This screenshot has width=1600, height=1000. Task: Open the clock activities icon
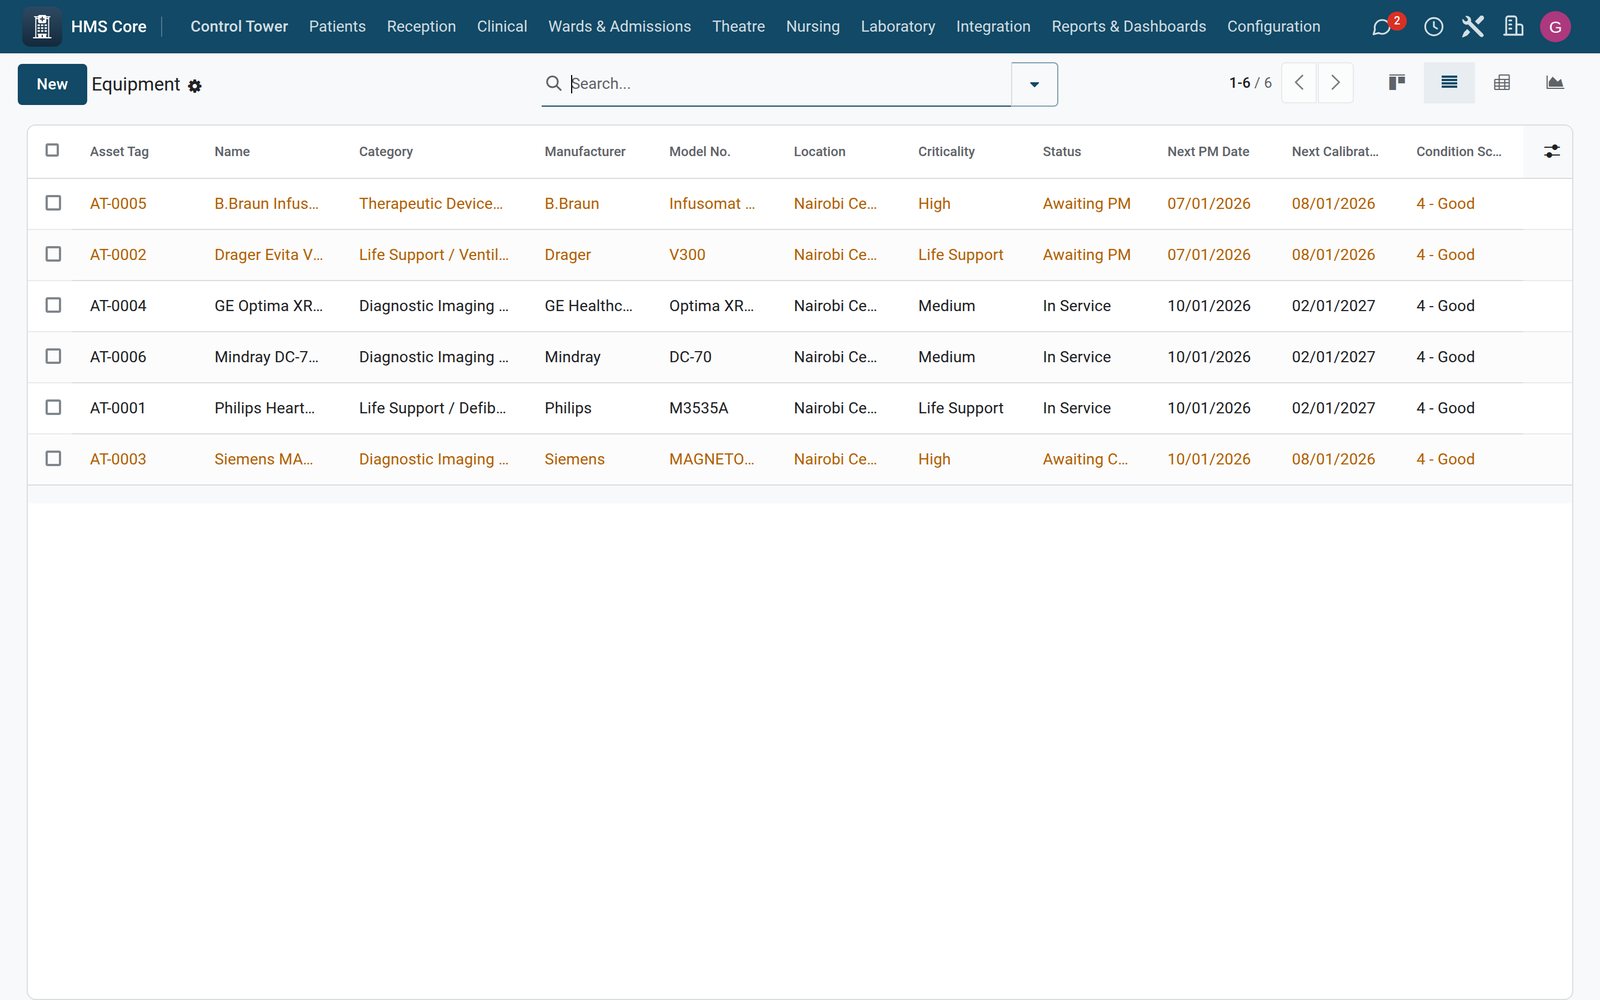1434,26
